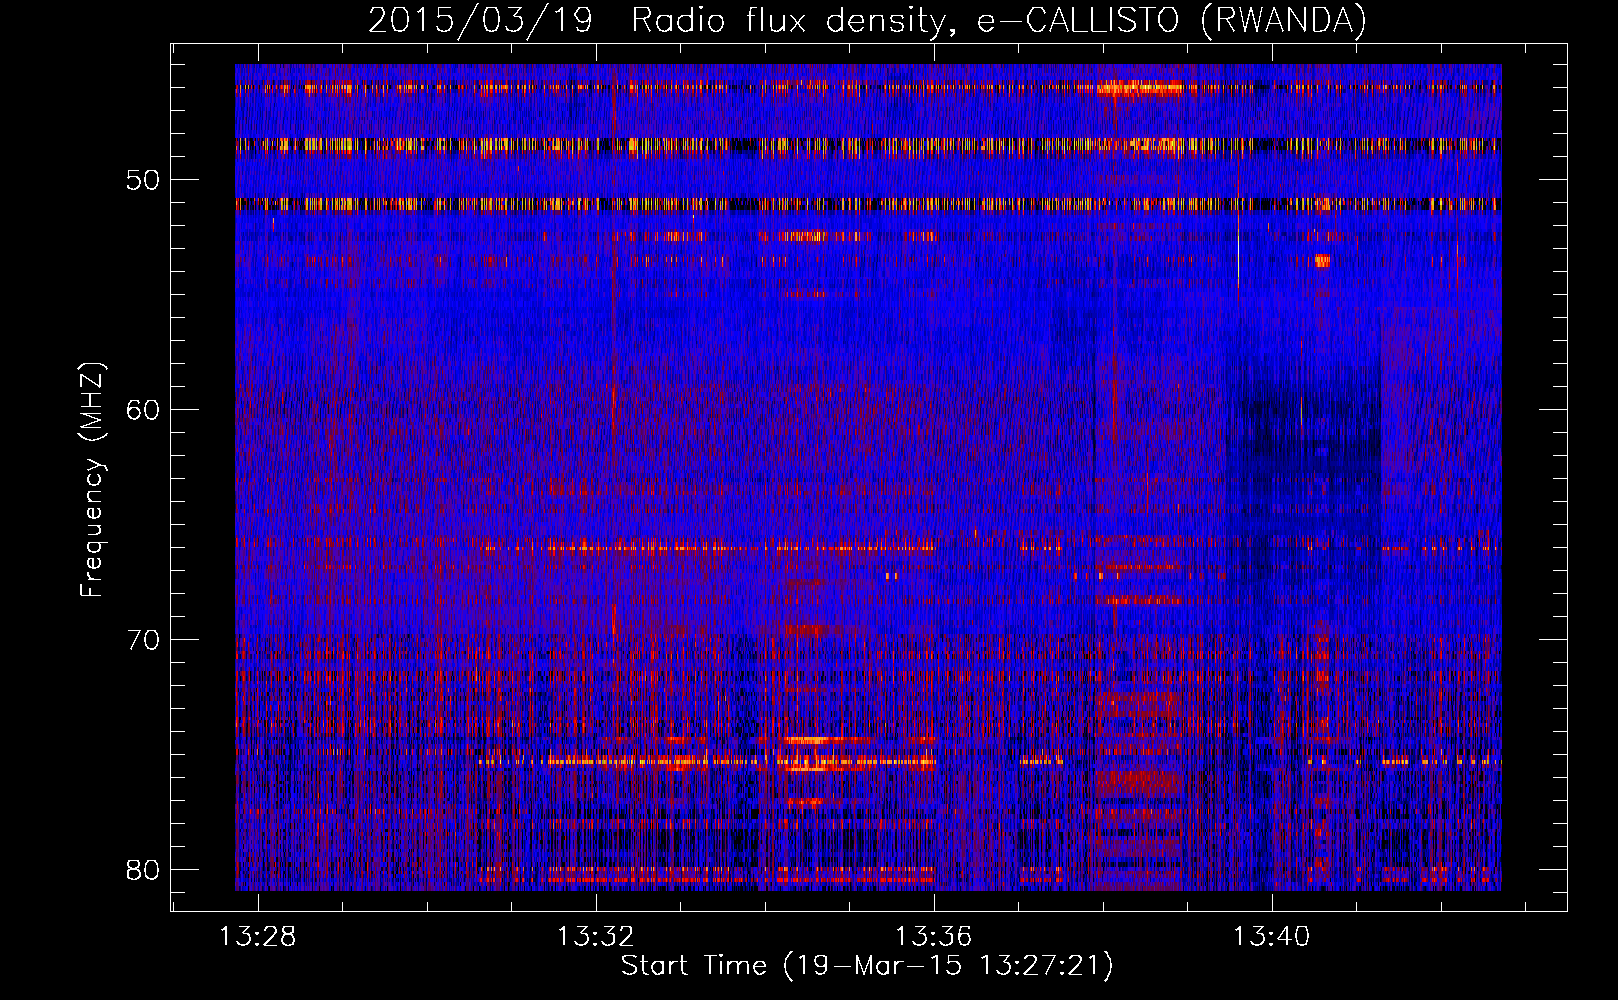Click the 50 frequency tick label

tap(144, 180)
